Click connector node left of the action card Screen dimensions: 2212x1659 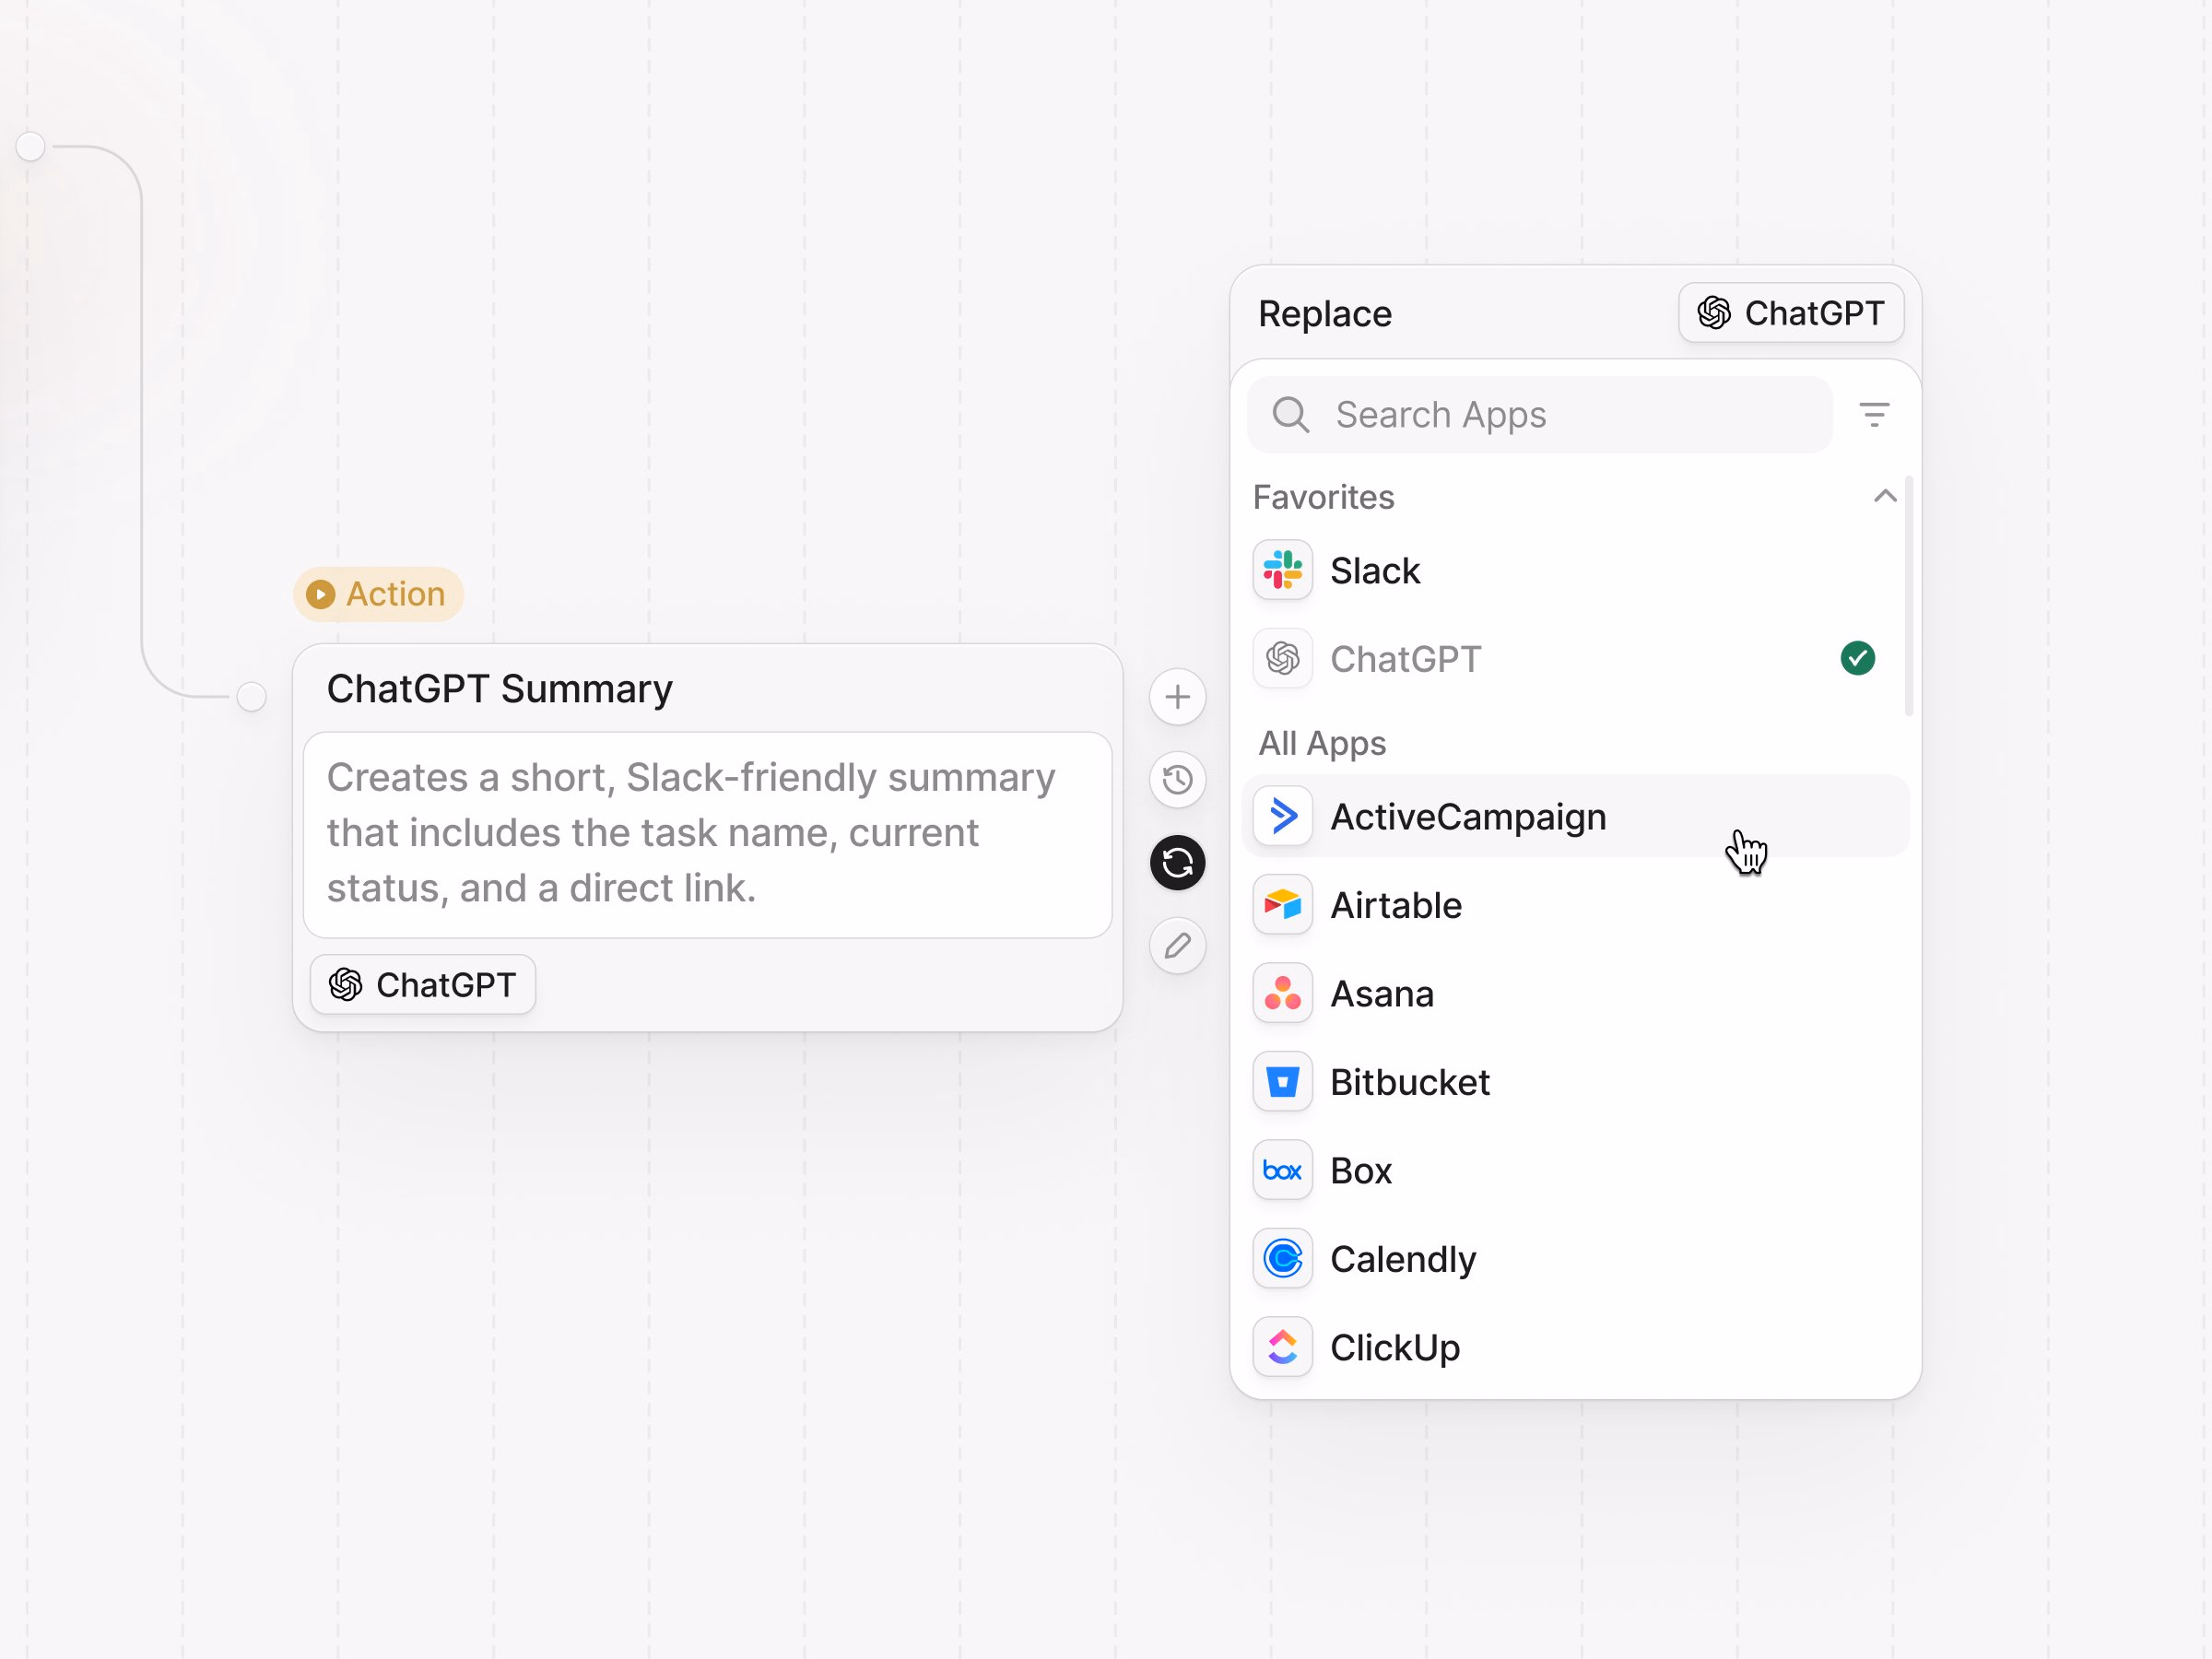pyautogui.click(x=252, y=697)
